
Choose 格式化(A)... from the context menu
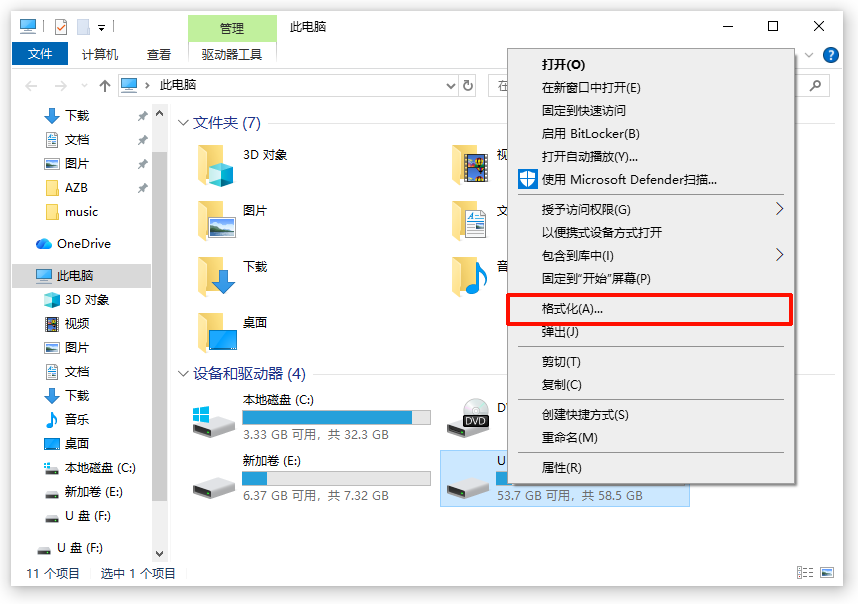coord(572,309)
